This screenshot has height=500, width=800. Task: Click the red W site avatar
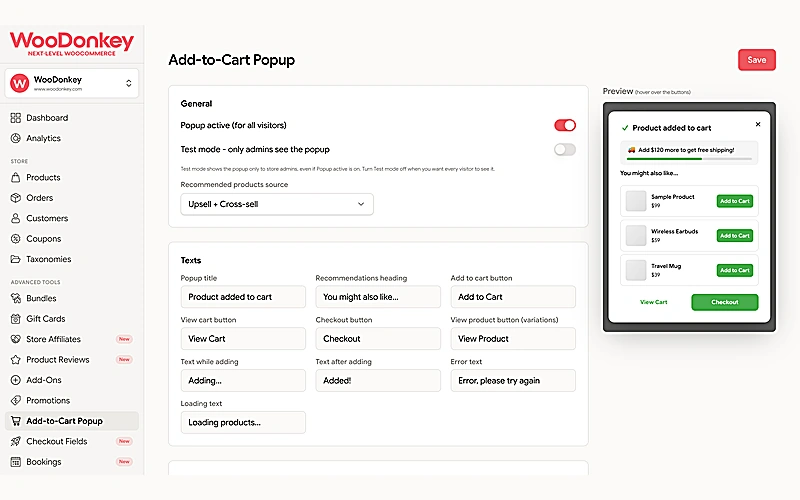pos(19,83)
